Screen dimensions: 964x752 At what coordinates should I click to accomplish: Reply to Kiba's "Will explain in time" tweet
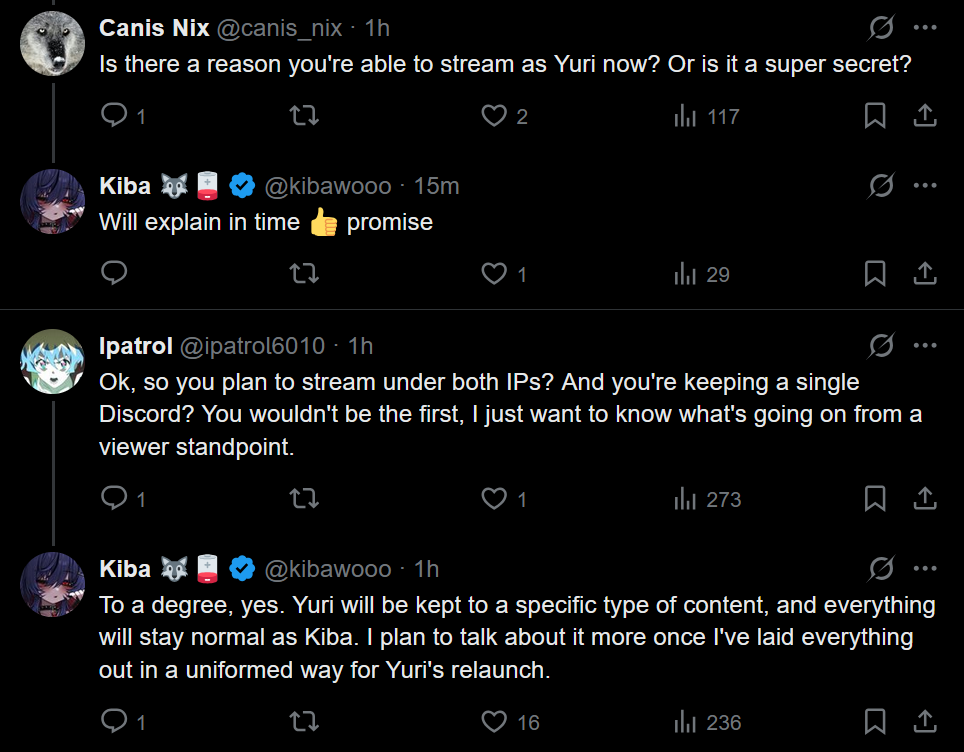(115, 273)
